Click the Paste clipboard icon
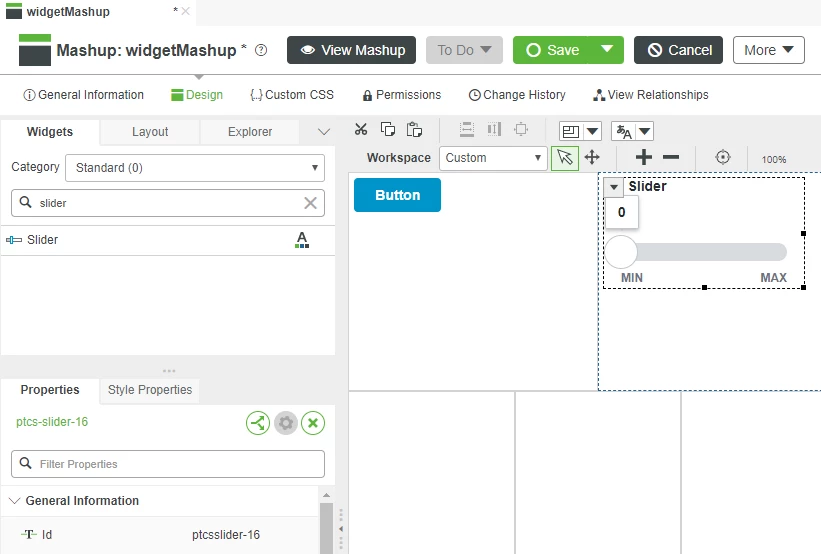The image size is (821, 554). [414, 129]
